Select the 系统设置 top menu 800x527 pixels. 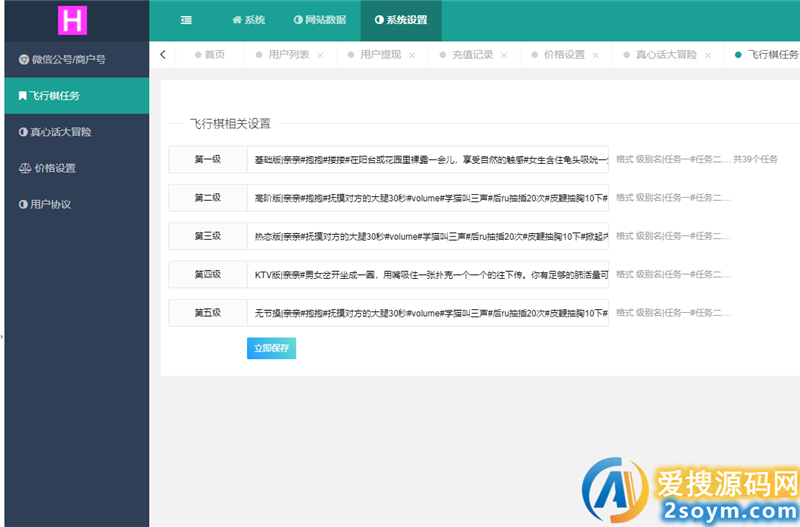pyautogui.click(x=401, y=20)
